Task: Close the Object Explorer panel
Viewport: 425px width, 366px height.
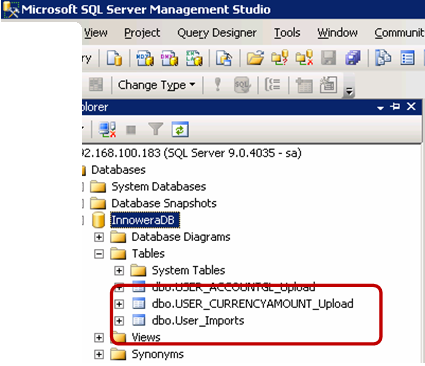Action: pyautogui.click(x=411, y=106)
